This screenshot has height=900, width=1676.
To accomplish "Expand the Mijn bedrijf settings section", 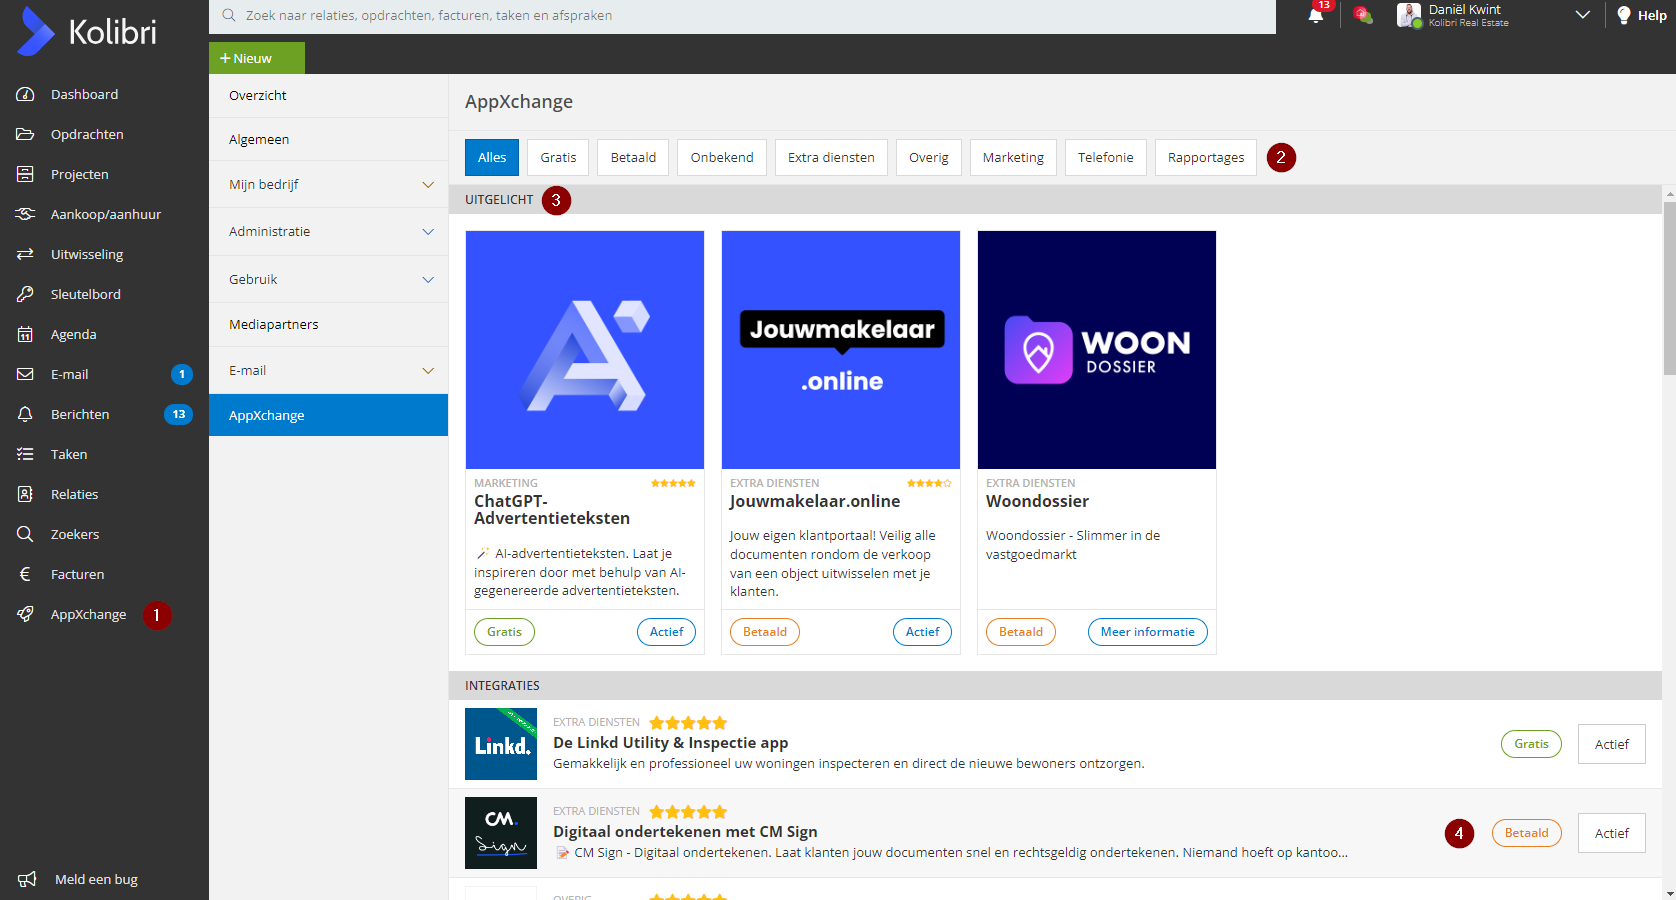I will click(328, 184).
